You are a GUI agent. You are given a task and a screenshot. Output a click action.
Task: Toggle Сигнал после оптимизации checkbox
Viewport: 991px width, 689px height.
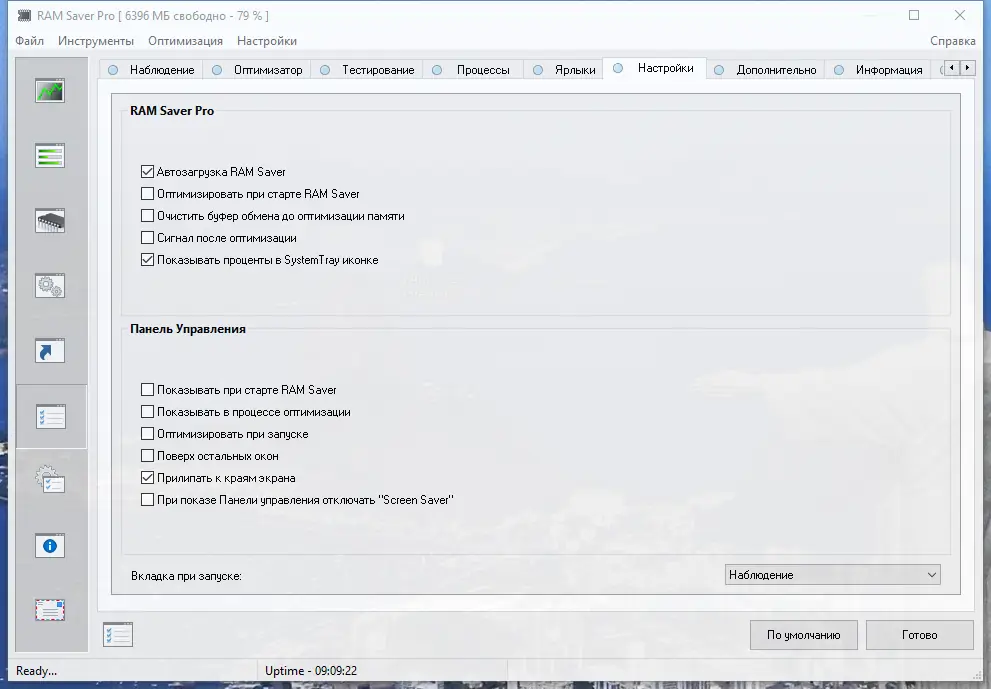147,238
